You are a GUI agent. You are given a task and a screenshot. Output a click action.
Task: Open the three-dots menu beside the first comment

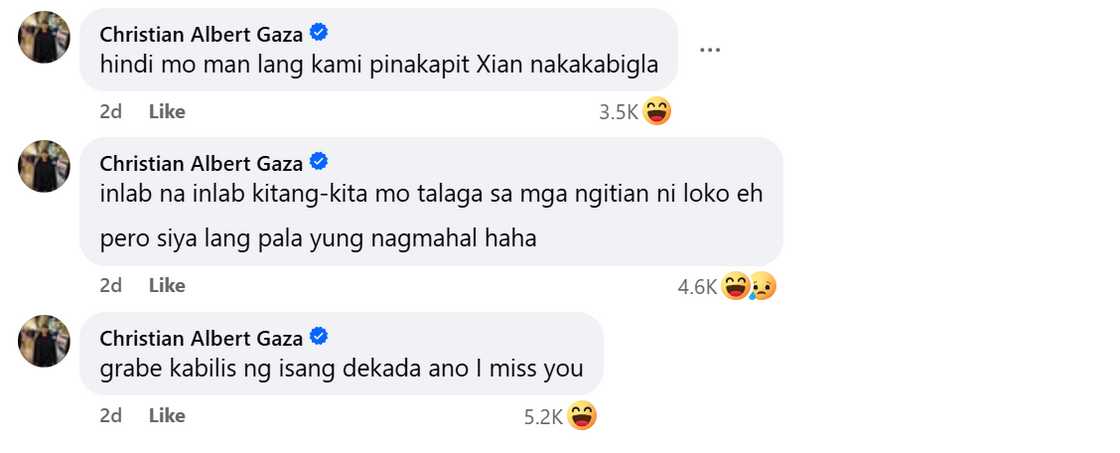pos(709,50)
